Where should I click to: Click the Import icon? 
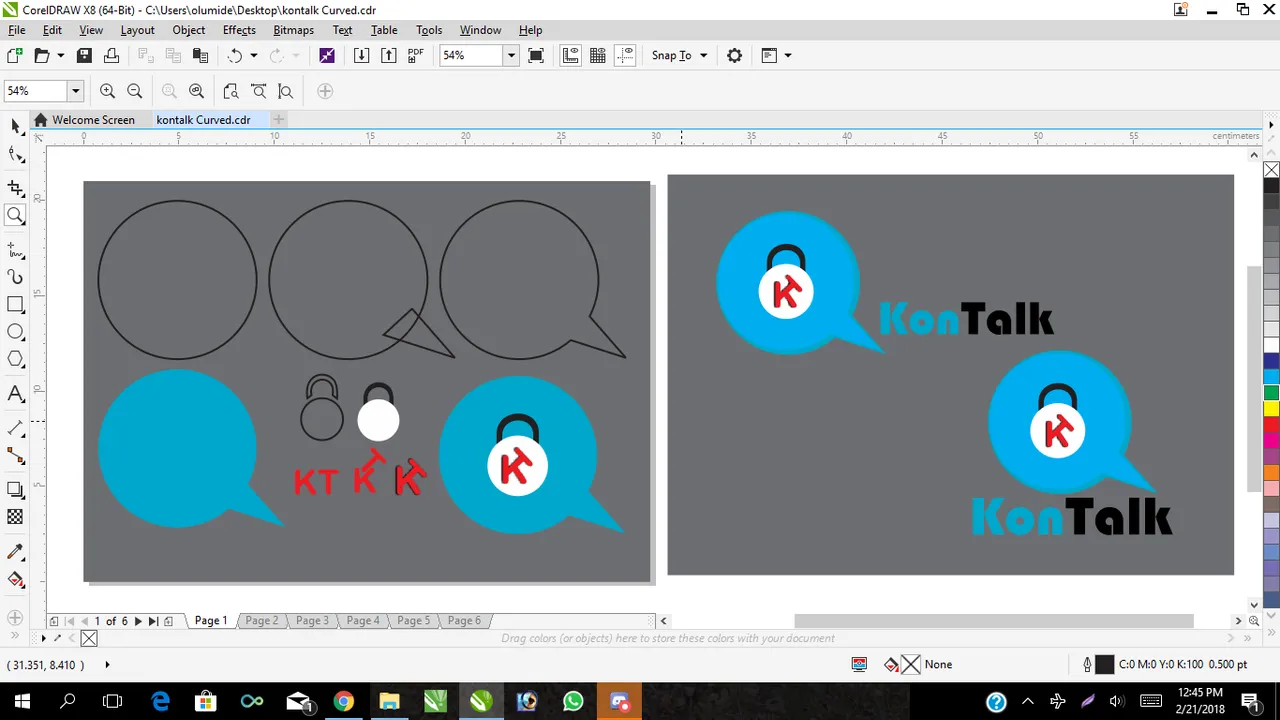(x=362, y=56)
